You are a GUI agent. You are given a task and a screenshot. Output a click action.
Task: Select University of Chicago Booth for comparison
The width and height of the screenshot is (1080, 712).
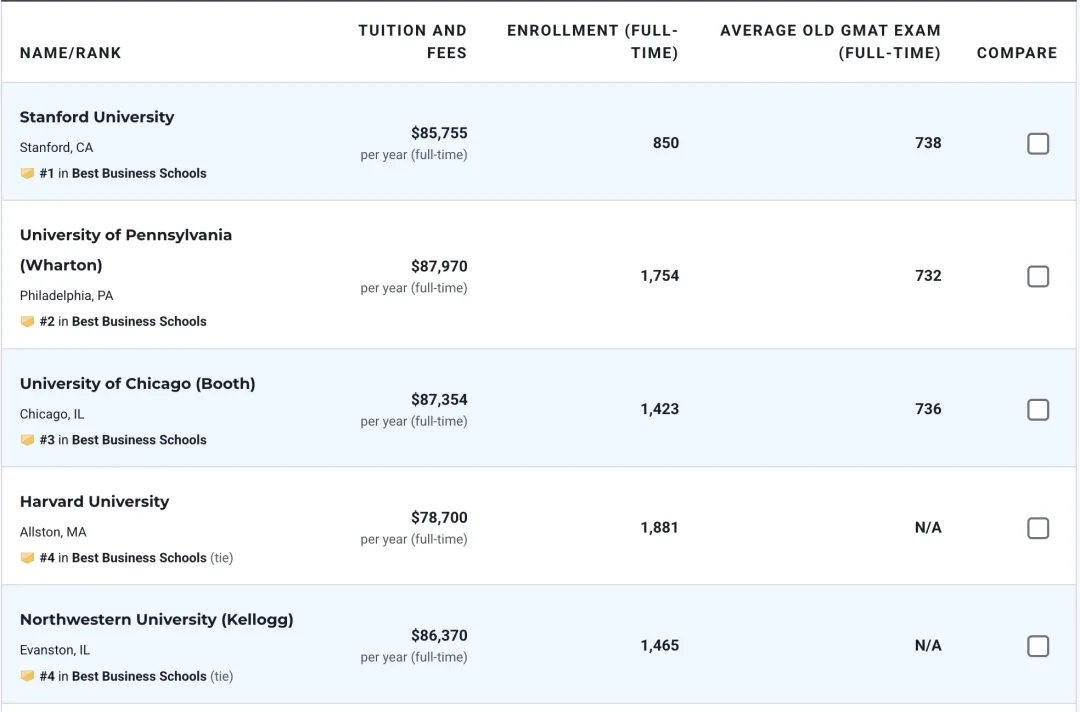coord(1038,410)
